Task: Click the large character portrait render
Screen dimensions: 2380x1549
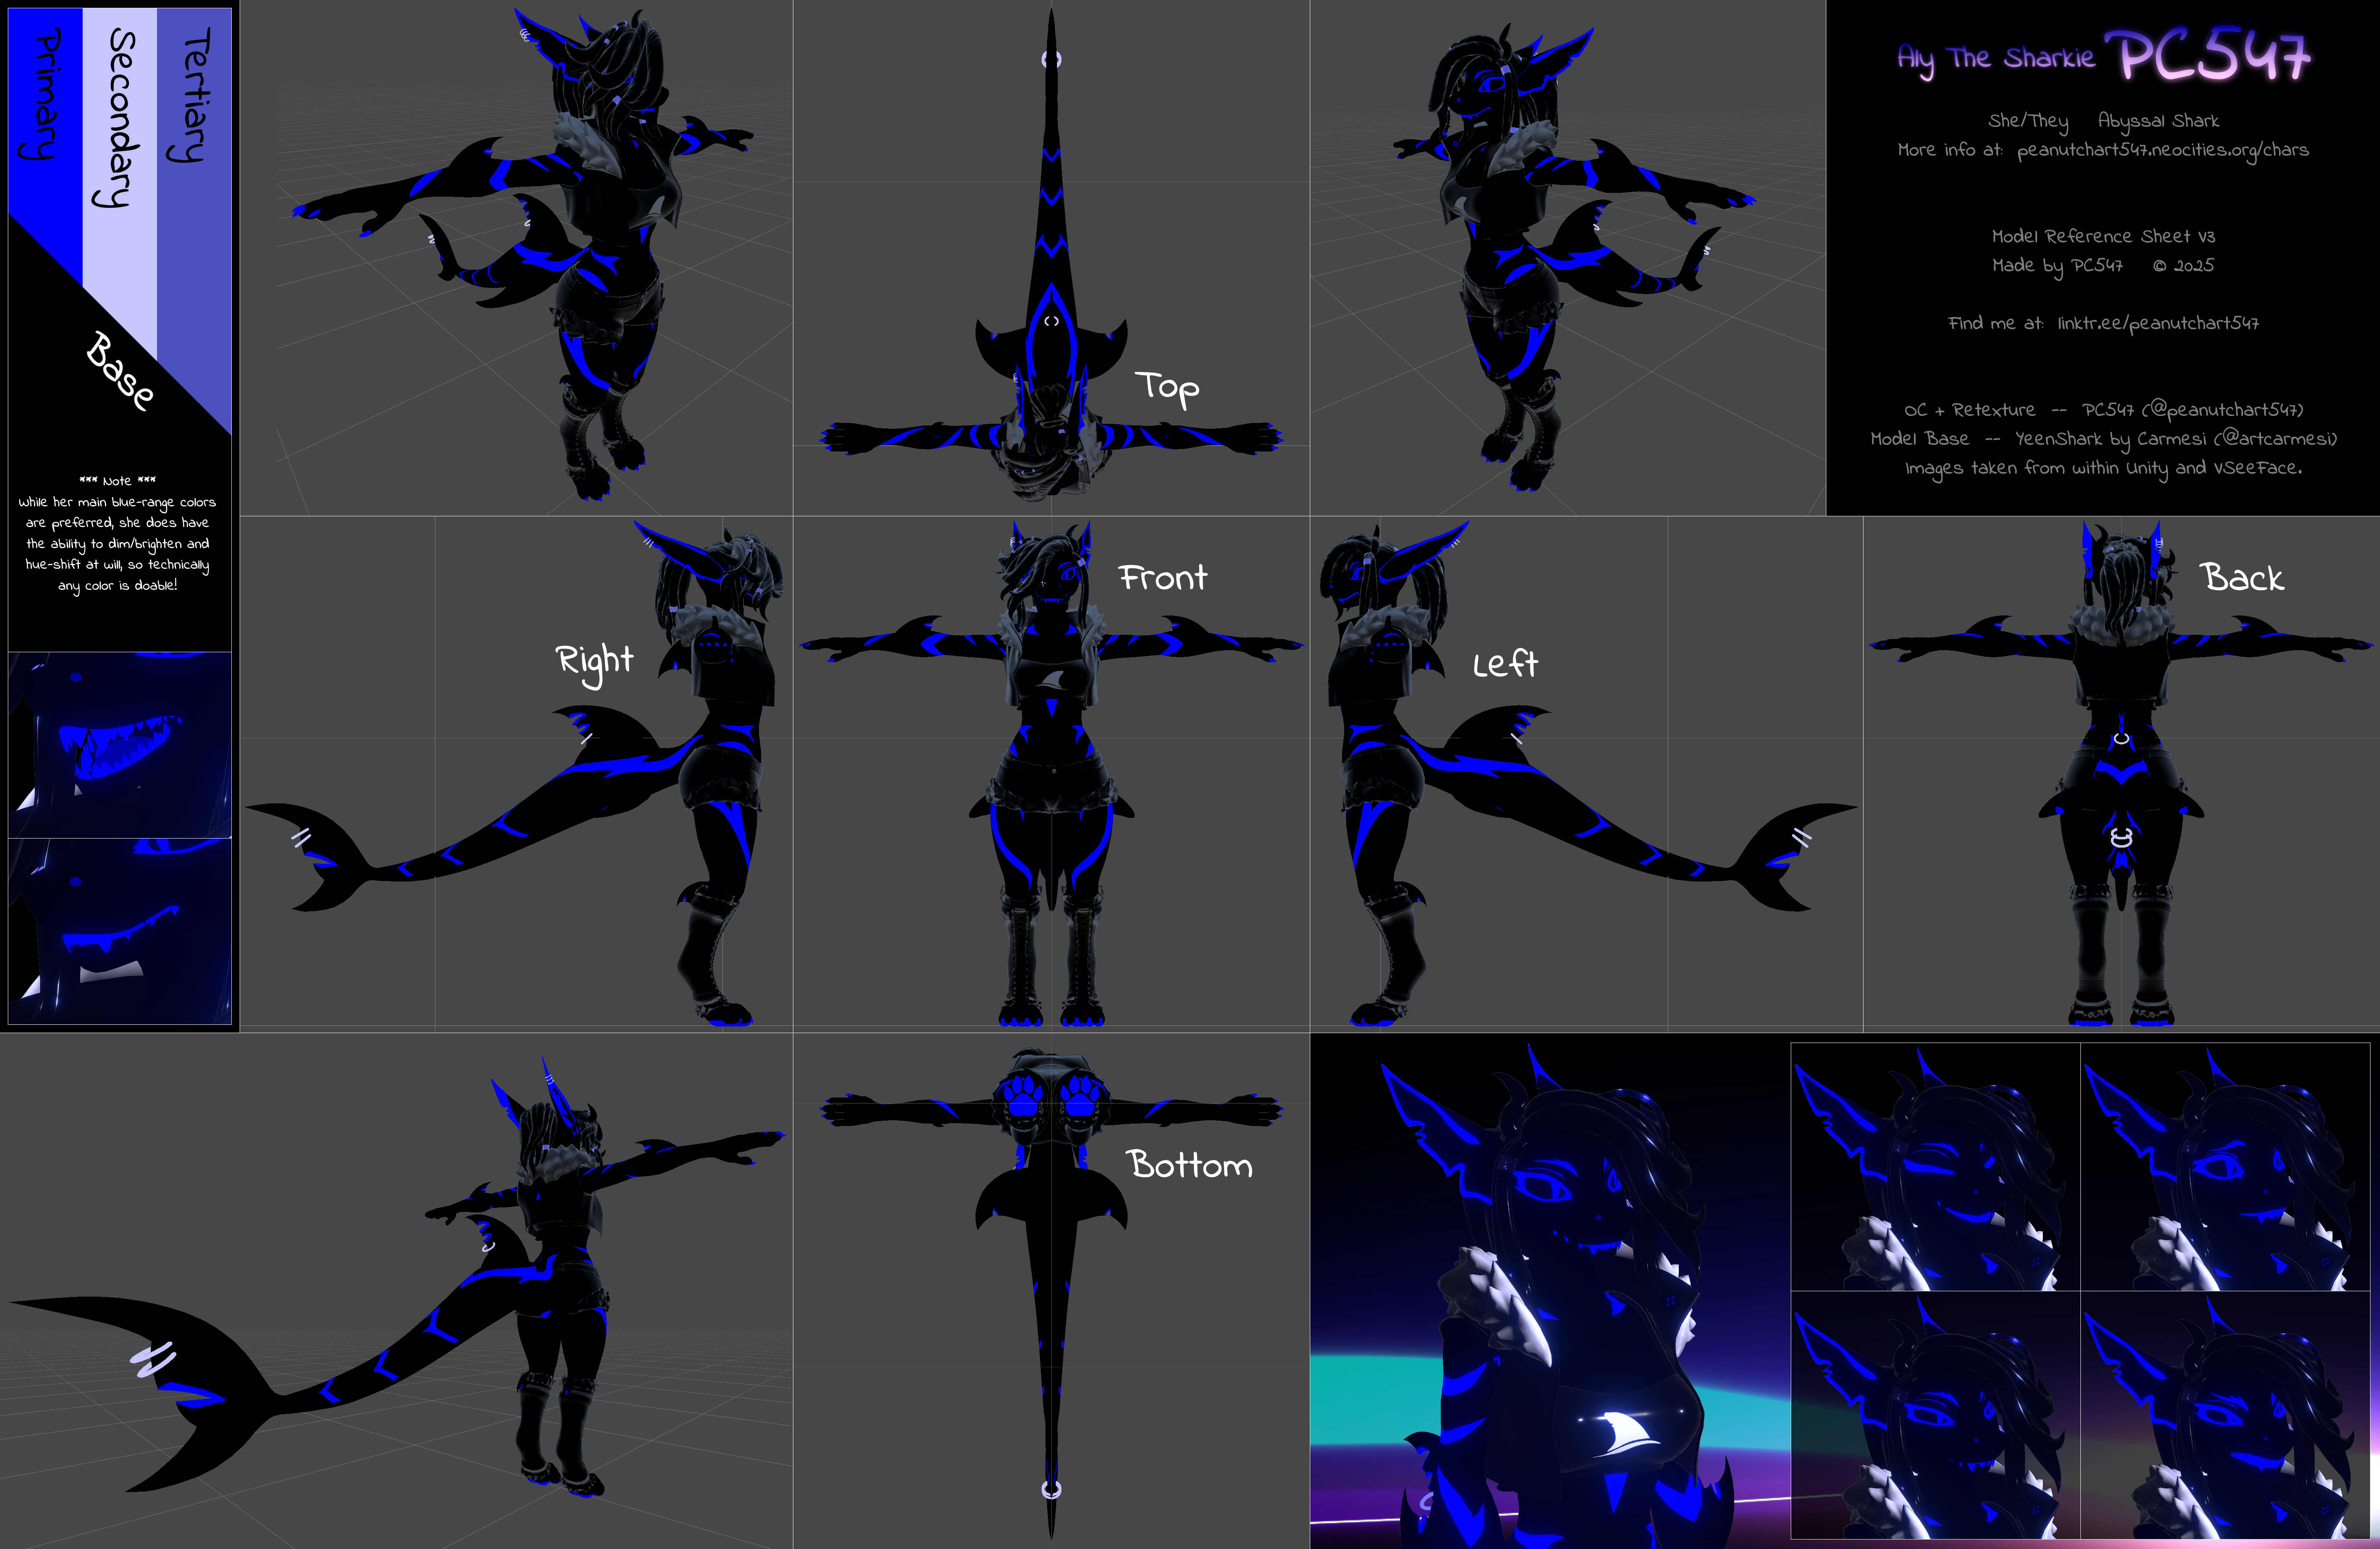Action: coord(1550,1290)
